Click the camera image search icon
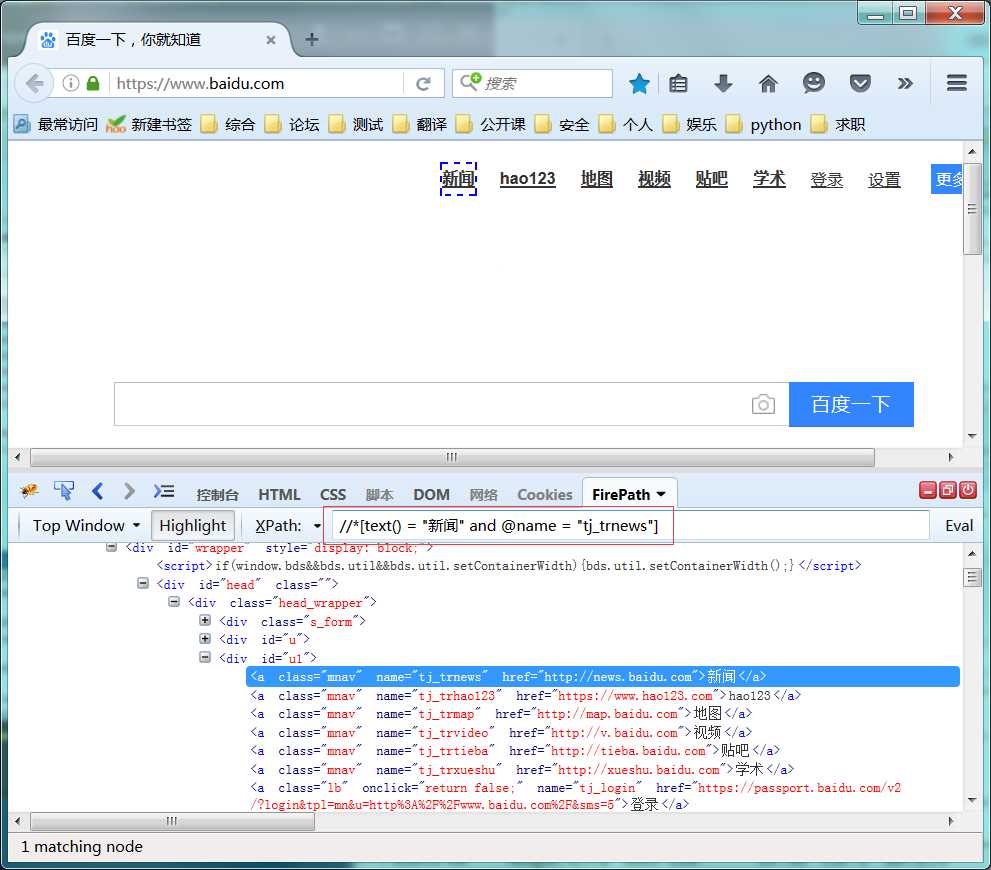Screen dimensions: 991x870 pos(763,404)
